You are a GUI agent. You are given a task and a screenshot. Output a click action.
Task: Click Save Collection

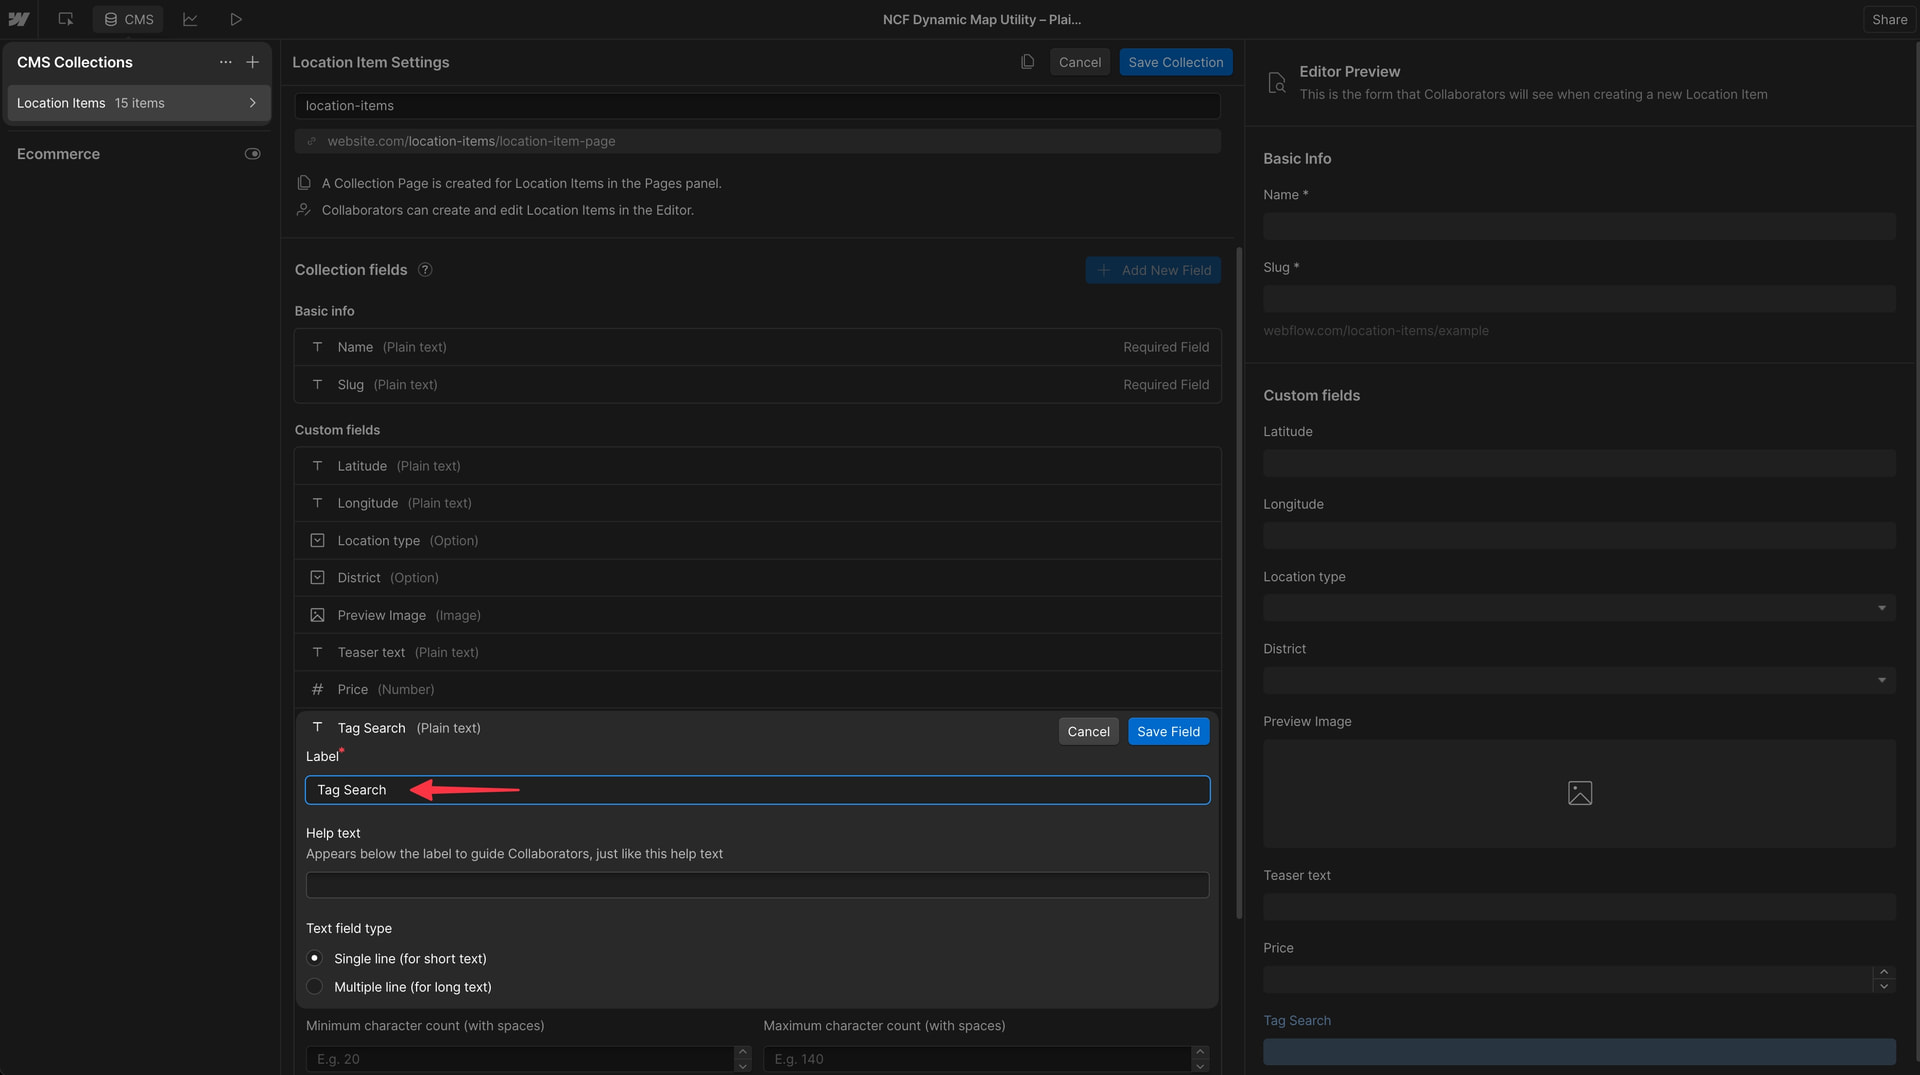pyautogui.click(x=1176, y=62)
